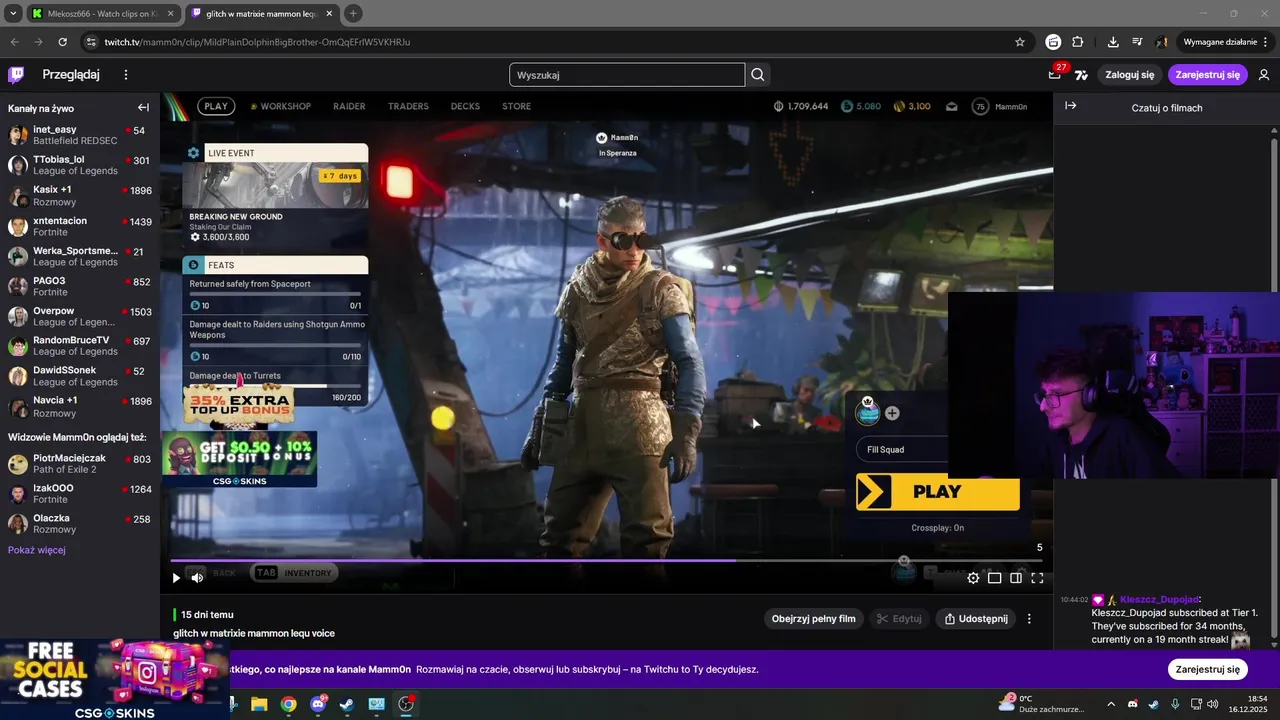1280x720 pixels.
Task: Open the tab search dropdown arrow
Action: click(x=13, y=14)
